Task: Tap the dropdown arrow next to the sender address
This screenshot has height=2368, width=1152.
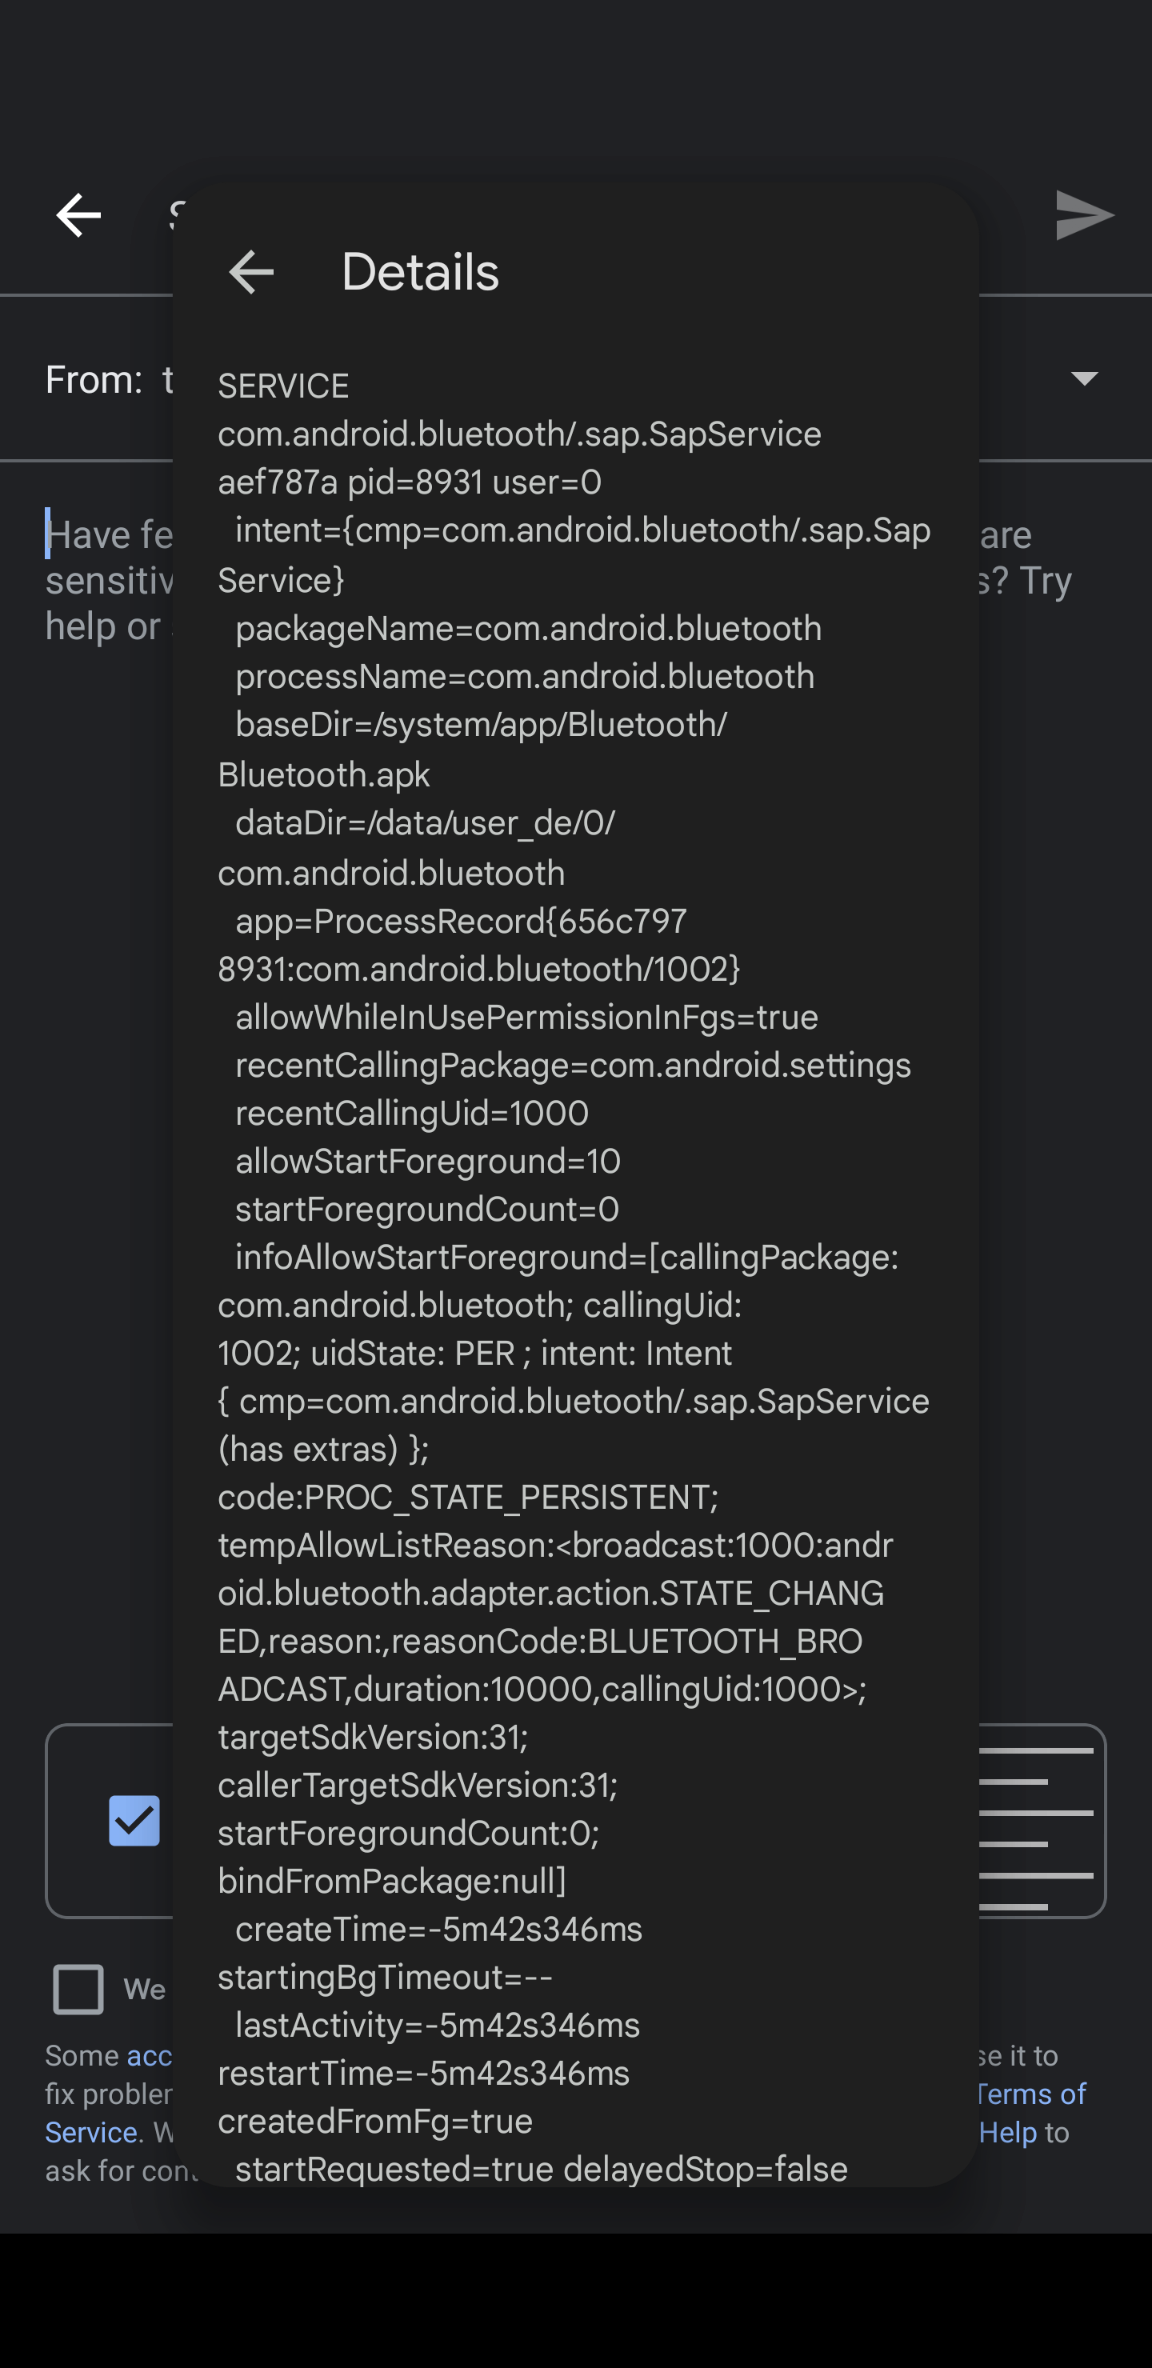Action: coord(1085,377)
